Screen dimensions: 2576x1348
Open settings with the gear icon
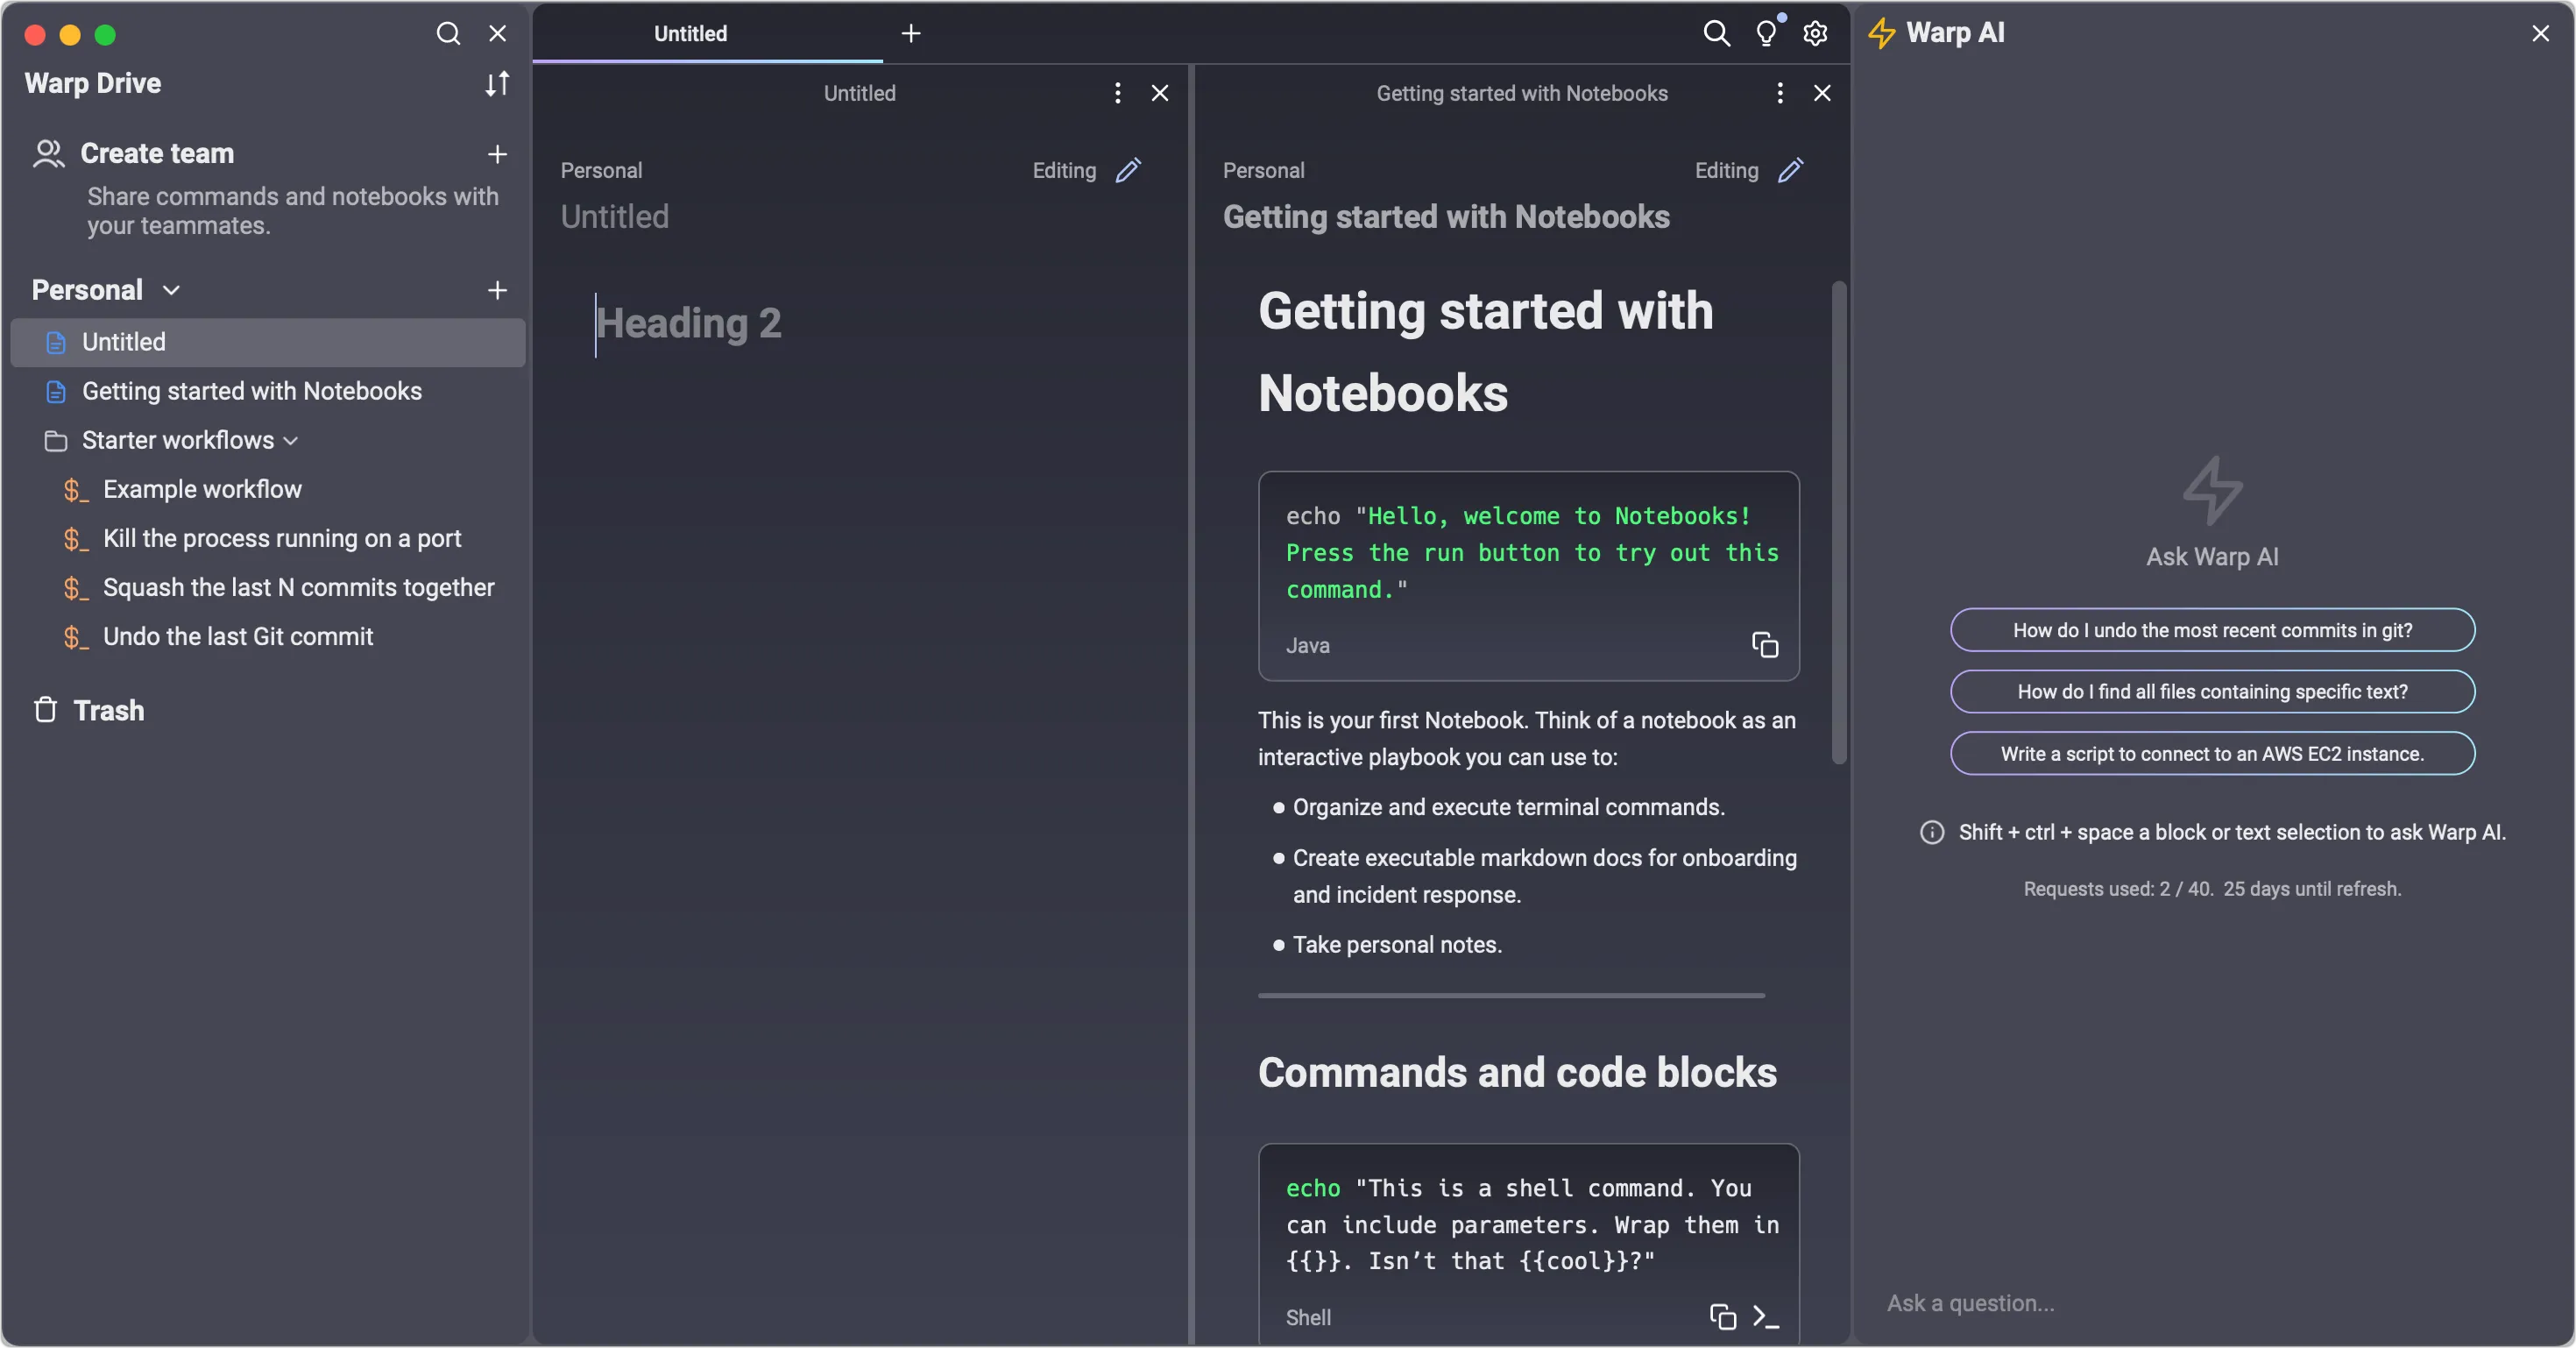point(1815,34)
